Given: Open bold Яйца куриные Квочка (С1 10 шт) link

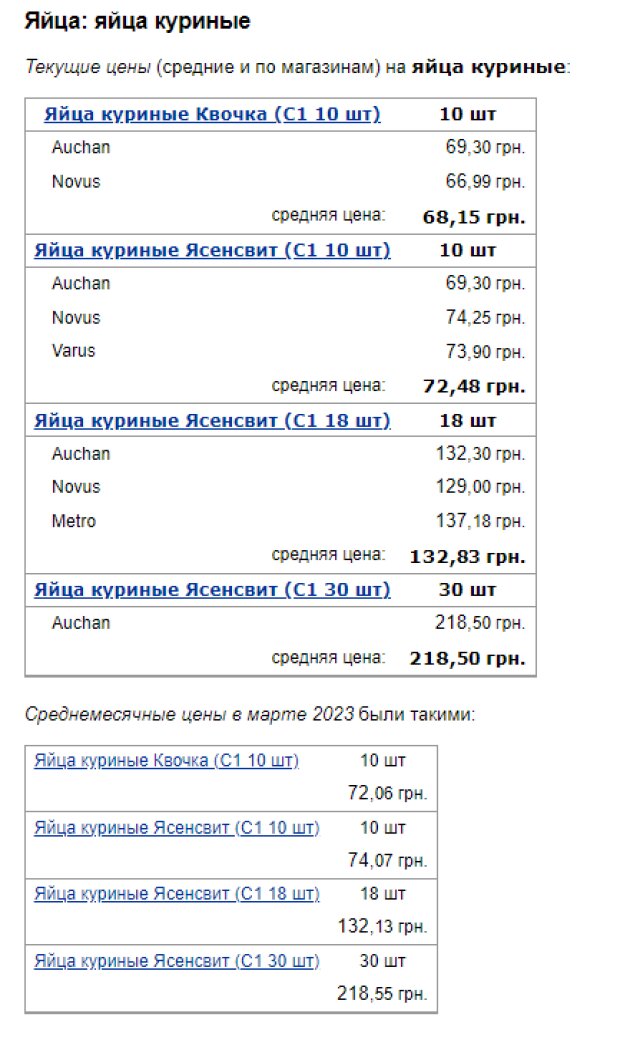Looking at the screenshot, I should pos(212,114).
